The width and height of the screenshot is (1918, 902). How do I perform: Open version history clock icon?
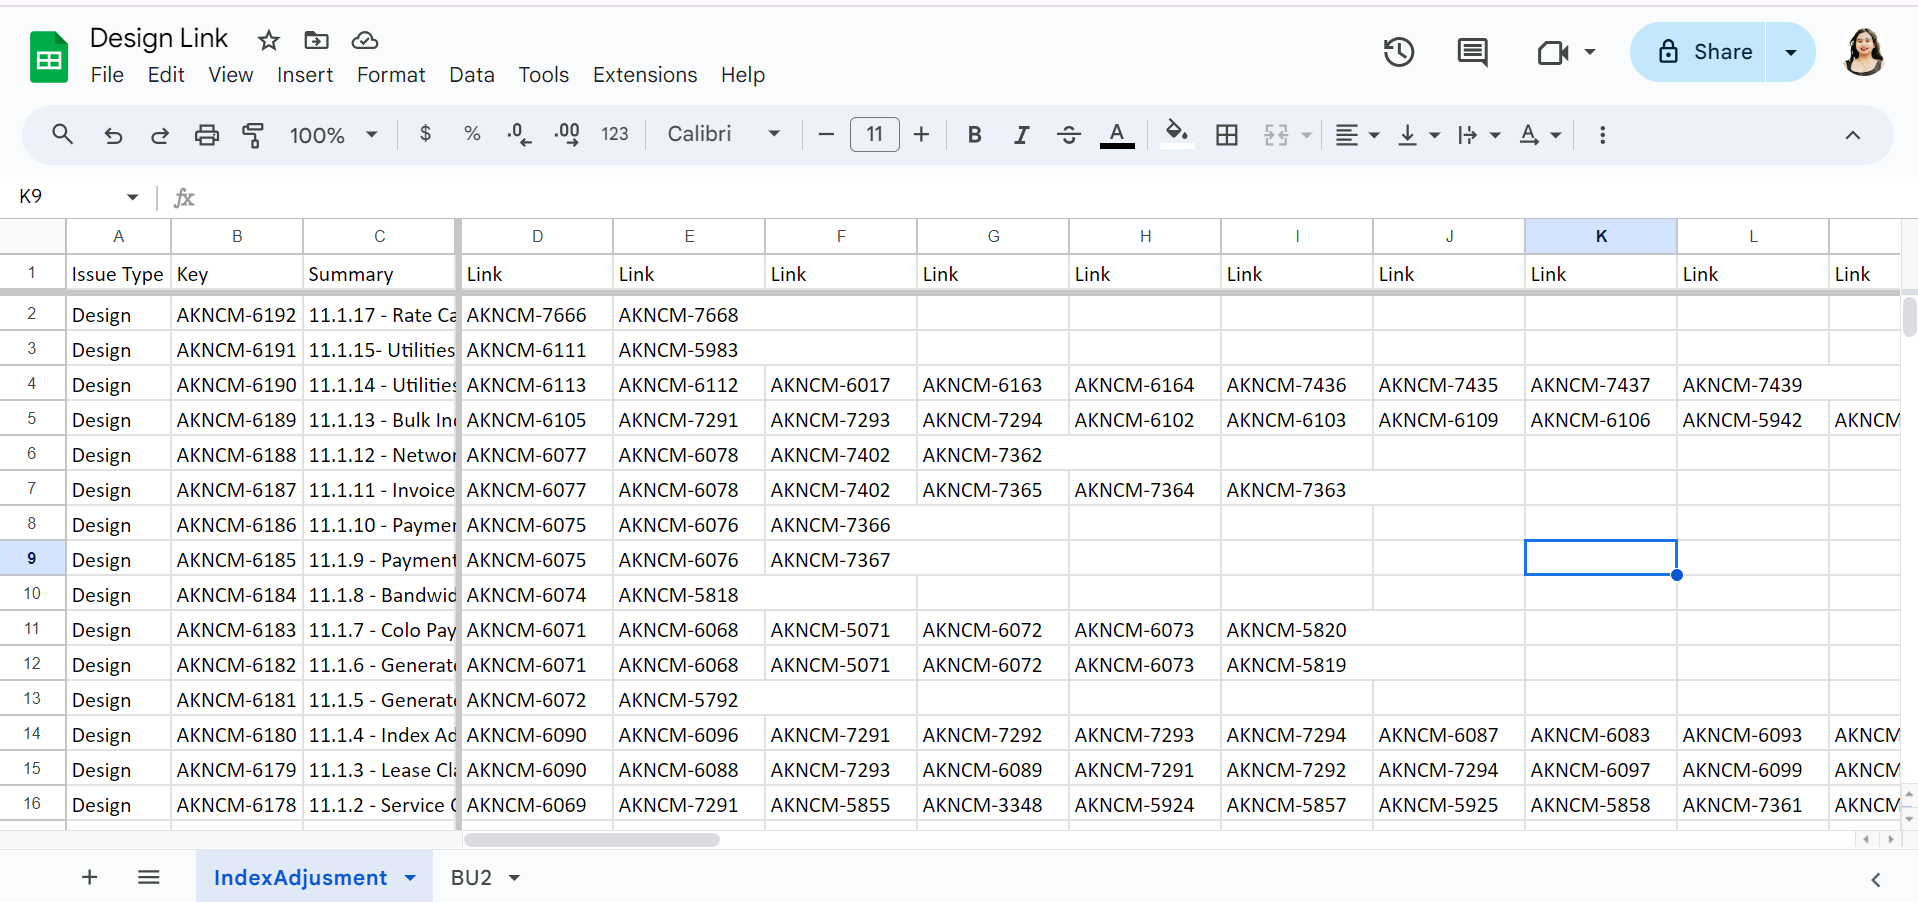(x=1398, y=52)
